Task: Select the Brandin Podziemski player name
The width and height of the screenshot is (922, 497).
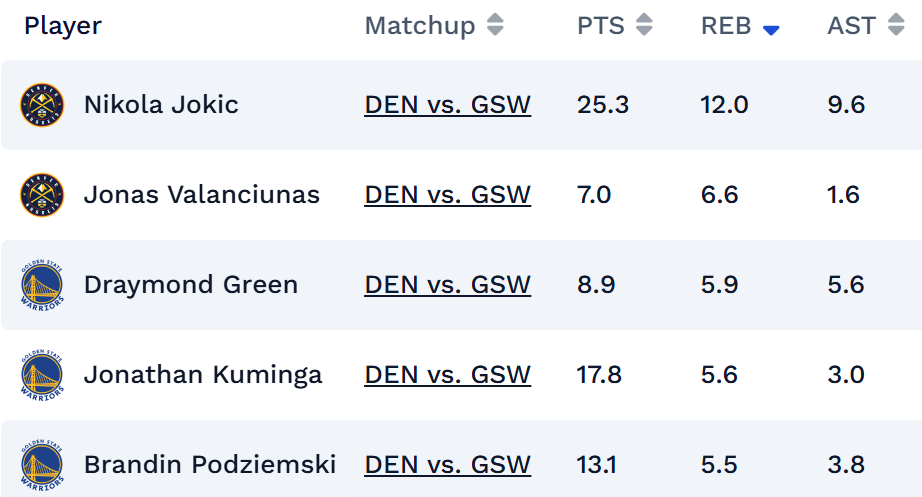Action: point(209,465)
